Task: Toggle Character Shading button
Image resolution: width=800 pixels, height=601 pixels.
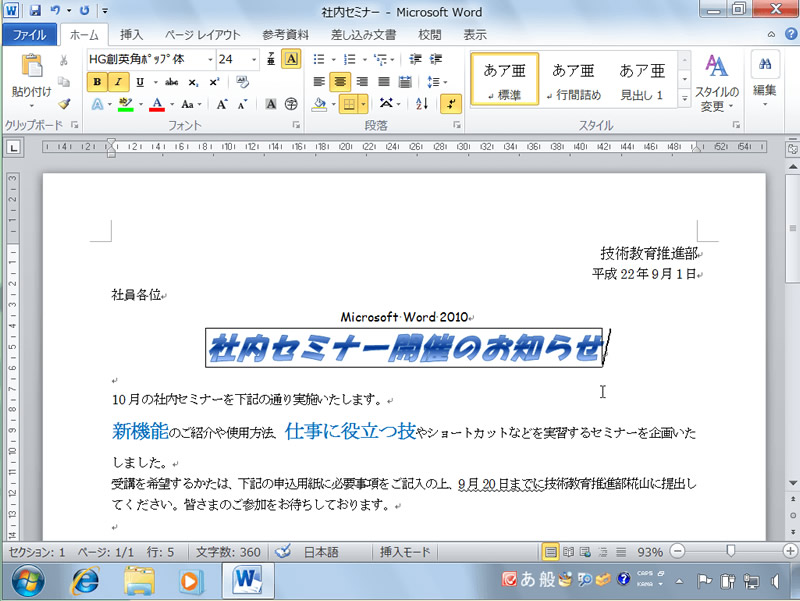Action: 271,105
